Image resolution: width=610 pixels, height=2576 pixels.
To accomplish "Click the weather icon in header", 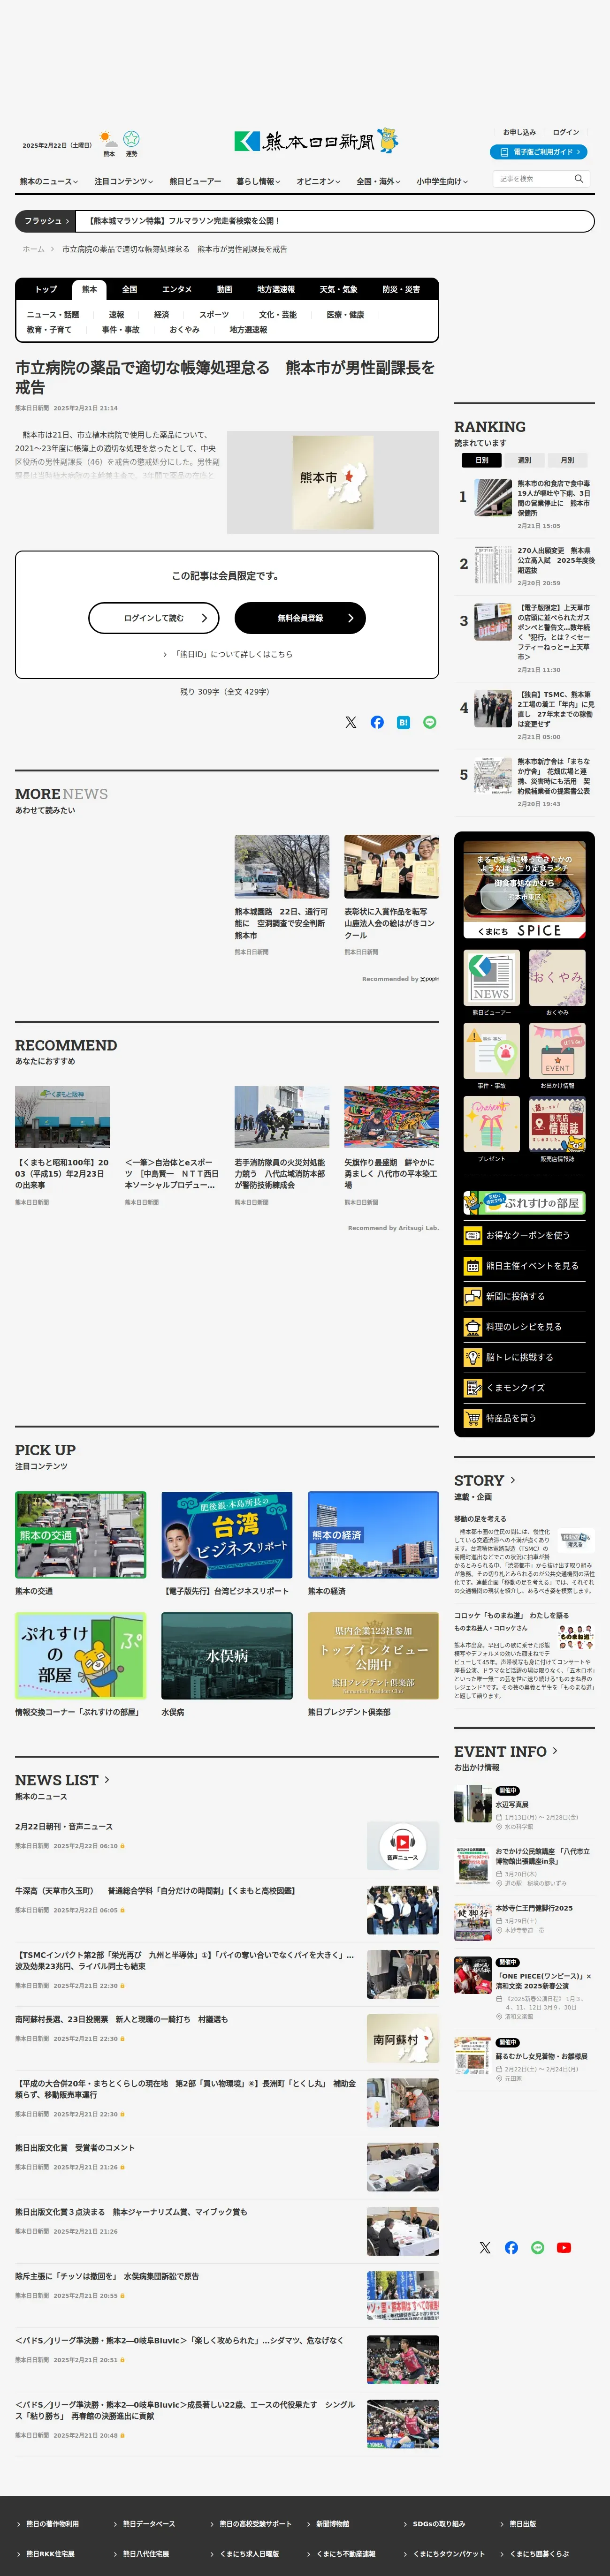I will 109,139.
